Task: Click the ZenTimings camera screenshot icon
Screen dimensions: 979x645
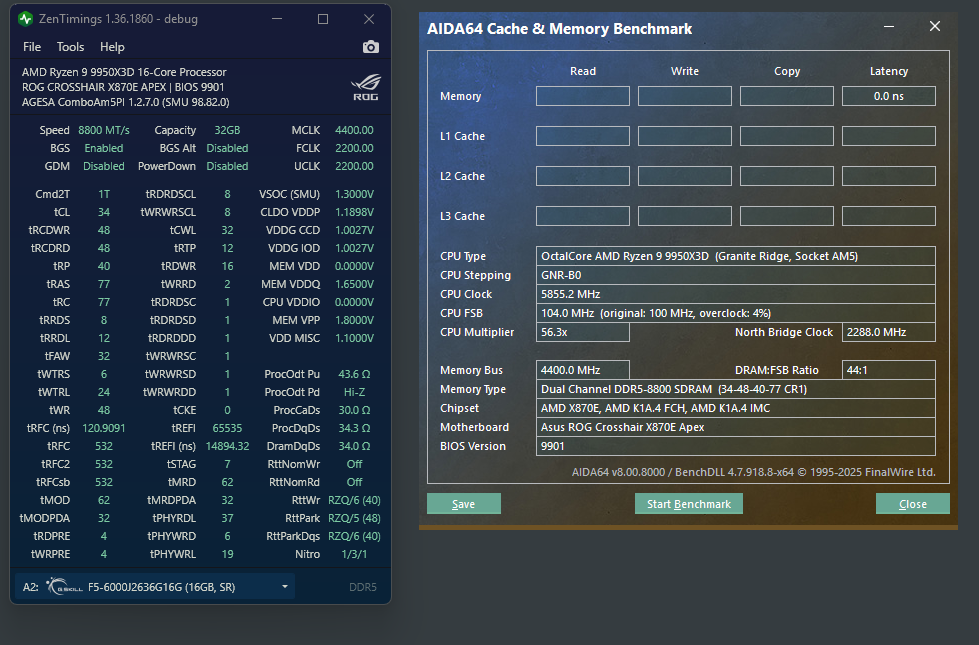Action: point(370,47)
